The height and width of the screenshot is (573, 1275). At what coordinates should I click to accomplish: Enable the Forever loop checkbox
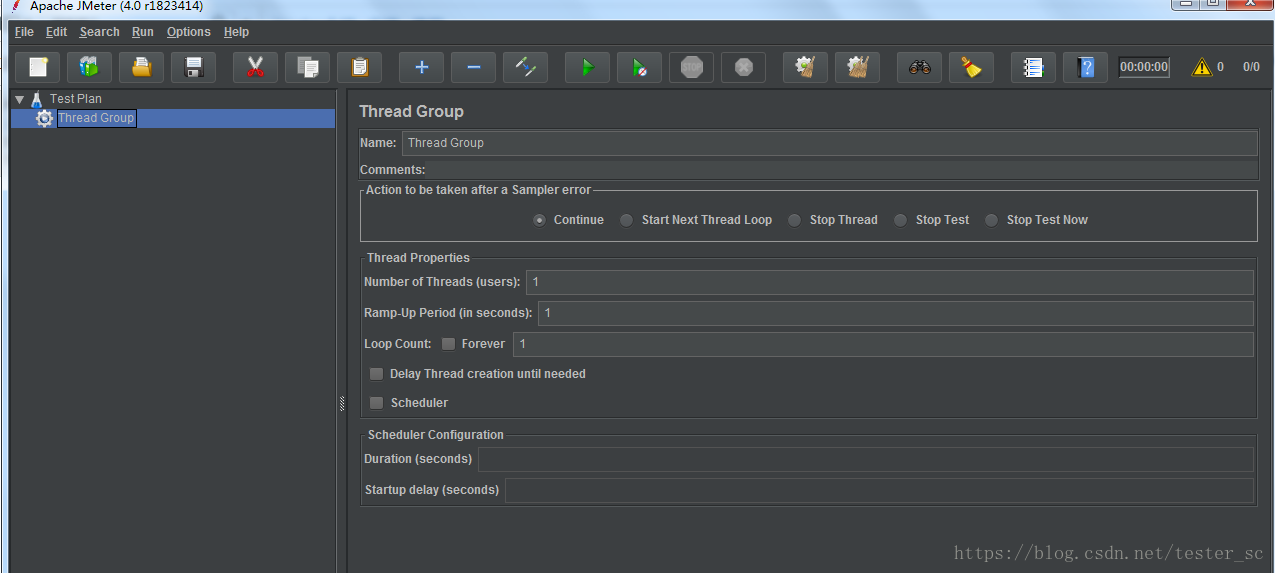[x=448, y=344]
